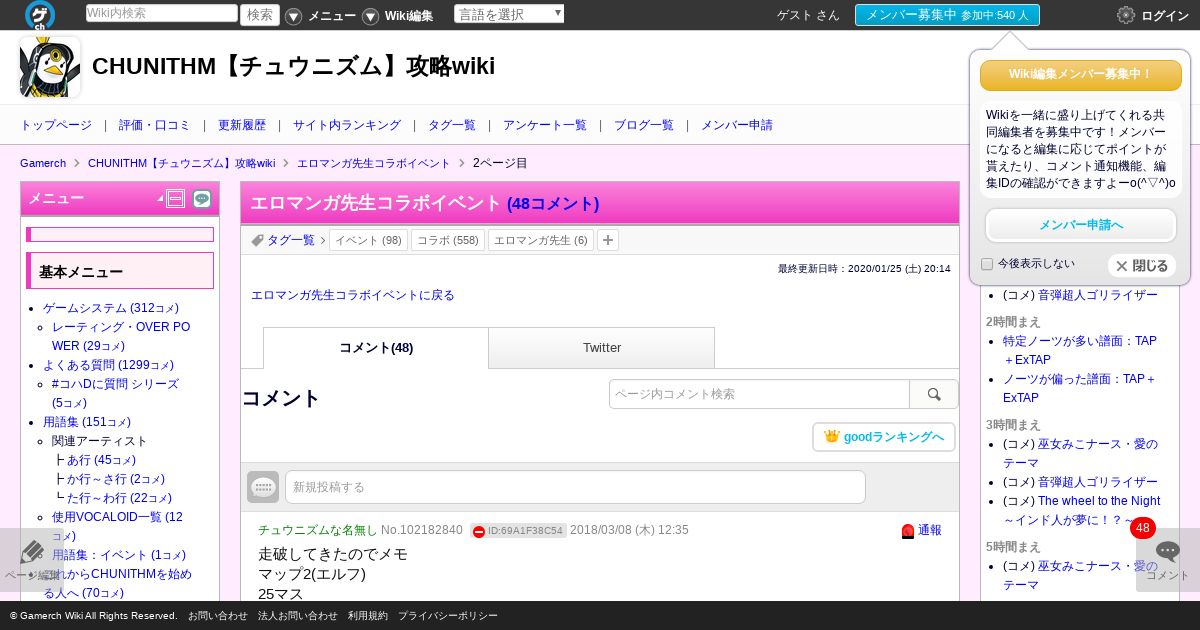
Task: Click the 特定ノーツが多い譜面：TAP＋ExTAP link
Action: coord(1080,350)
